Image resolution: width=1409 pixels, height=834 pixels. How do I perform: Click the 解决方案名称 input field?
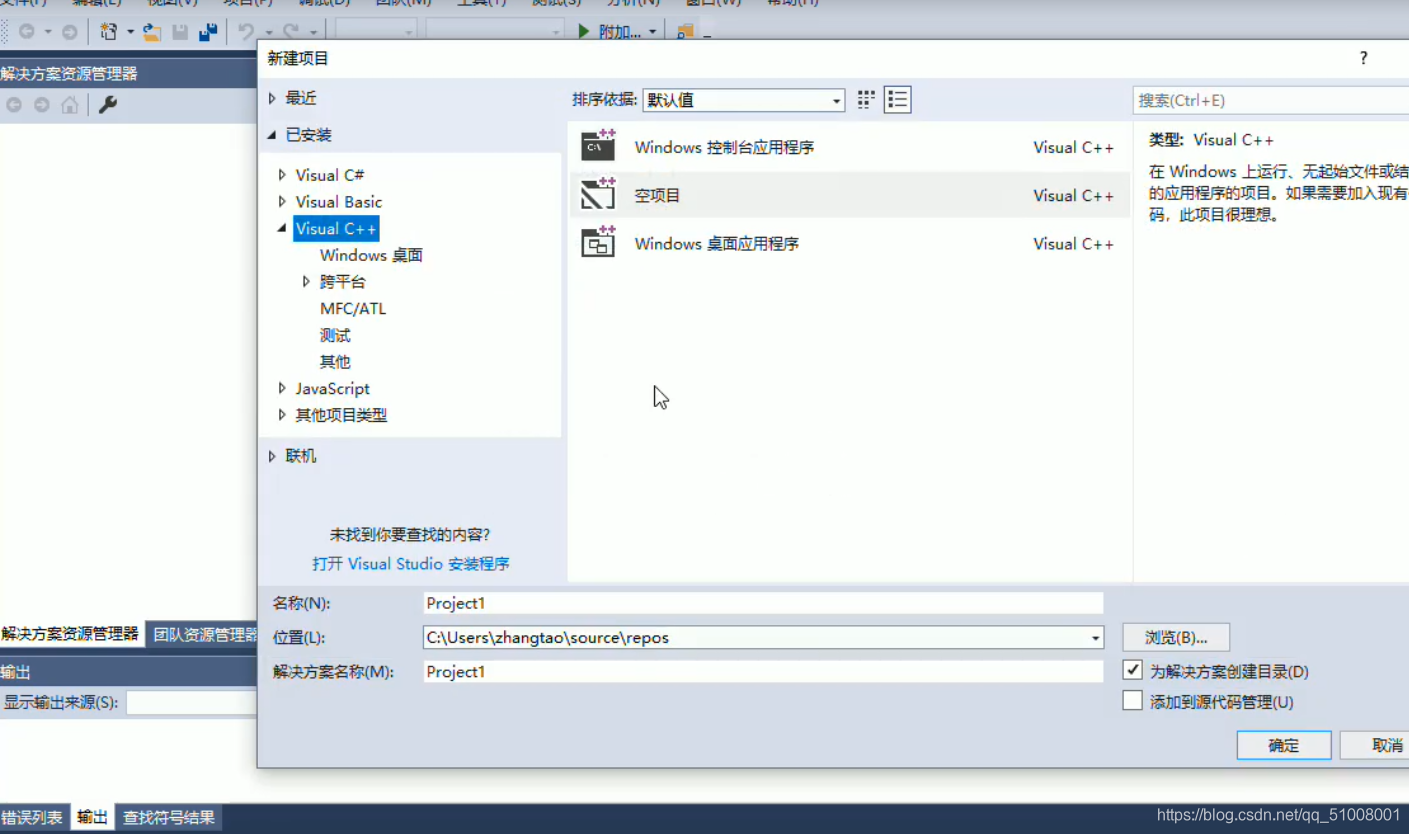[x=763, y=672]
